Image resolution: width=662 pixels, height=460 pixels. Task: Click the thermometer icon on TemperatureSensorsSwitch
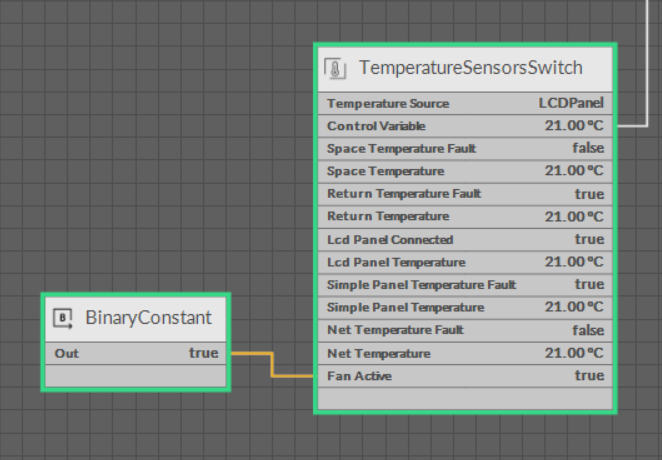pos(335,69)
